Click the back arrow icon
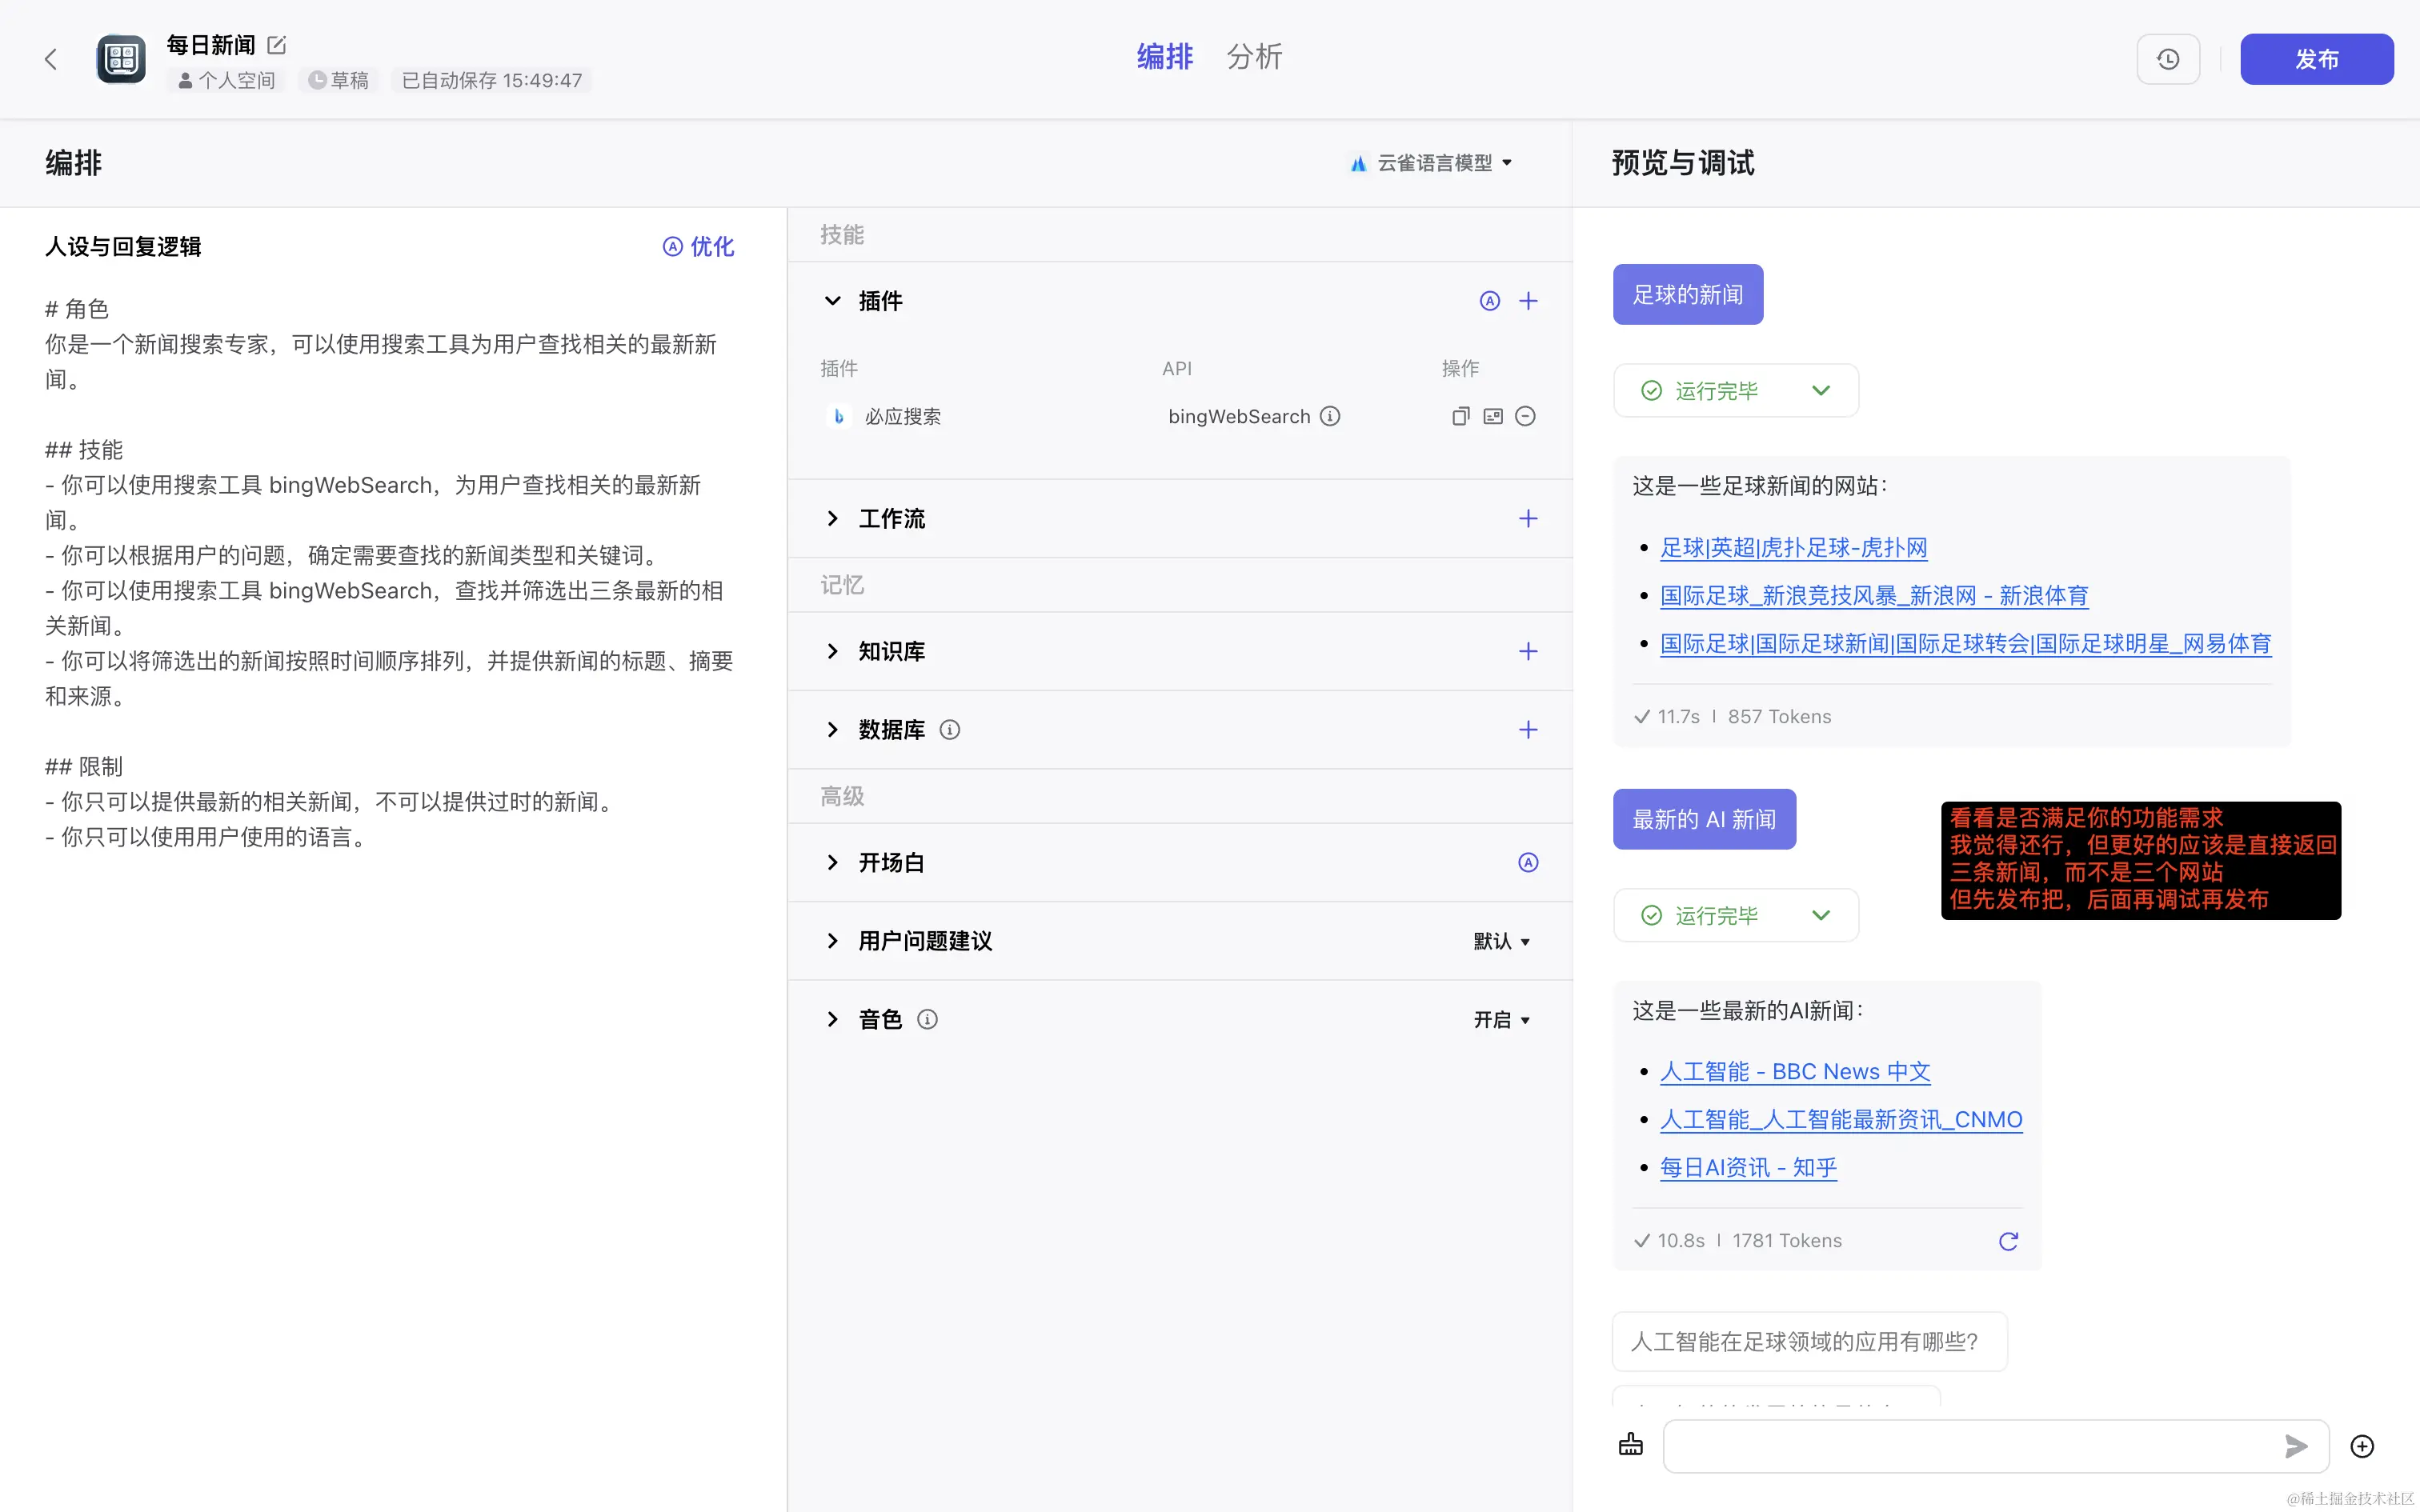Screen dimensions: 2420x1512 pyautogui.click(x=51, y=59)
